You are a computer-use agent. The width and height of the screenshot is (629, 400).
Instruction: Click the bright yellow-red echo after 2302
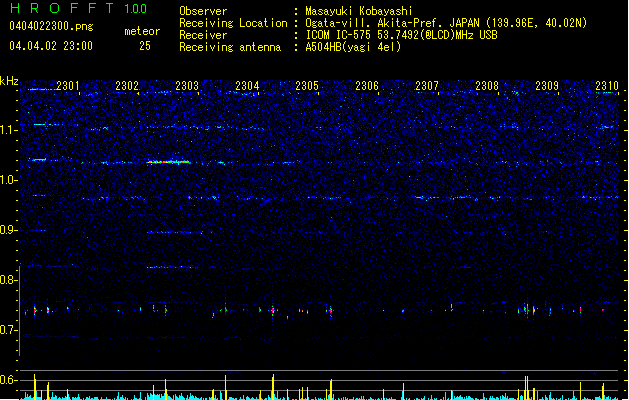pyautogui.click(x=168, y=162)
